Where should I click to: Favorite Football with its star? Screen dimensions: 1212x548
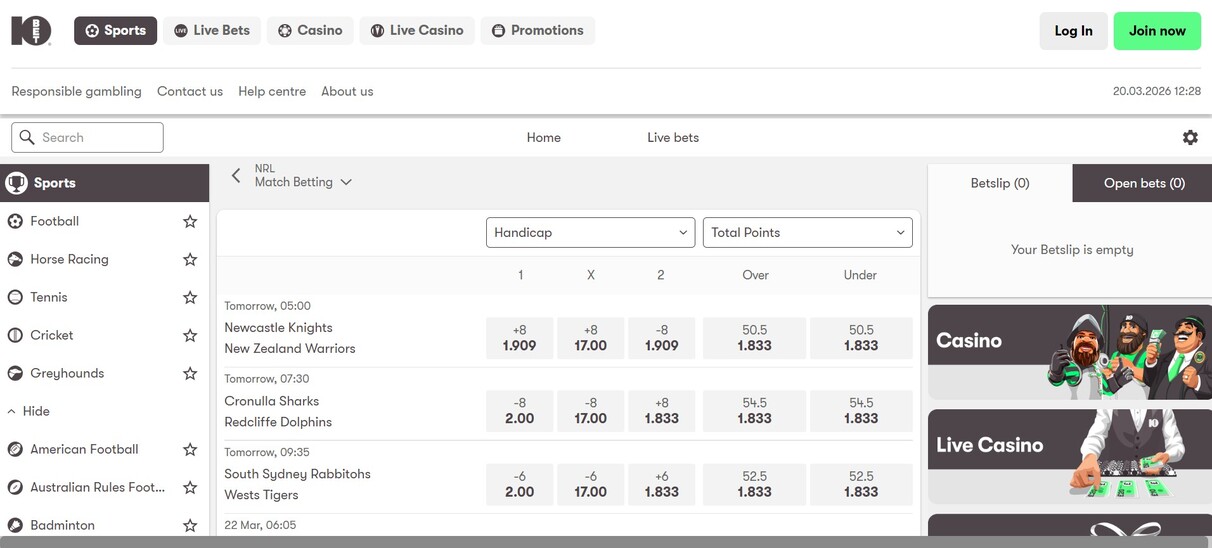pos(190,221)
